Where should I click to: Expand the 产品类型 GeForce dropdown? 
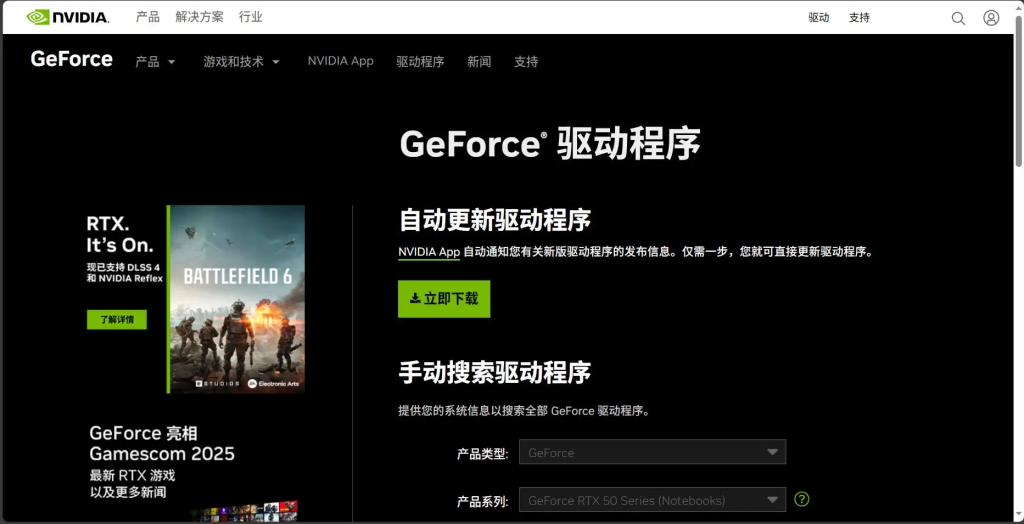(652, 452)
